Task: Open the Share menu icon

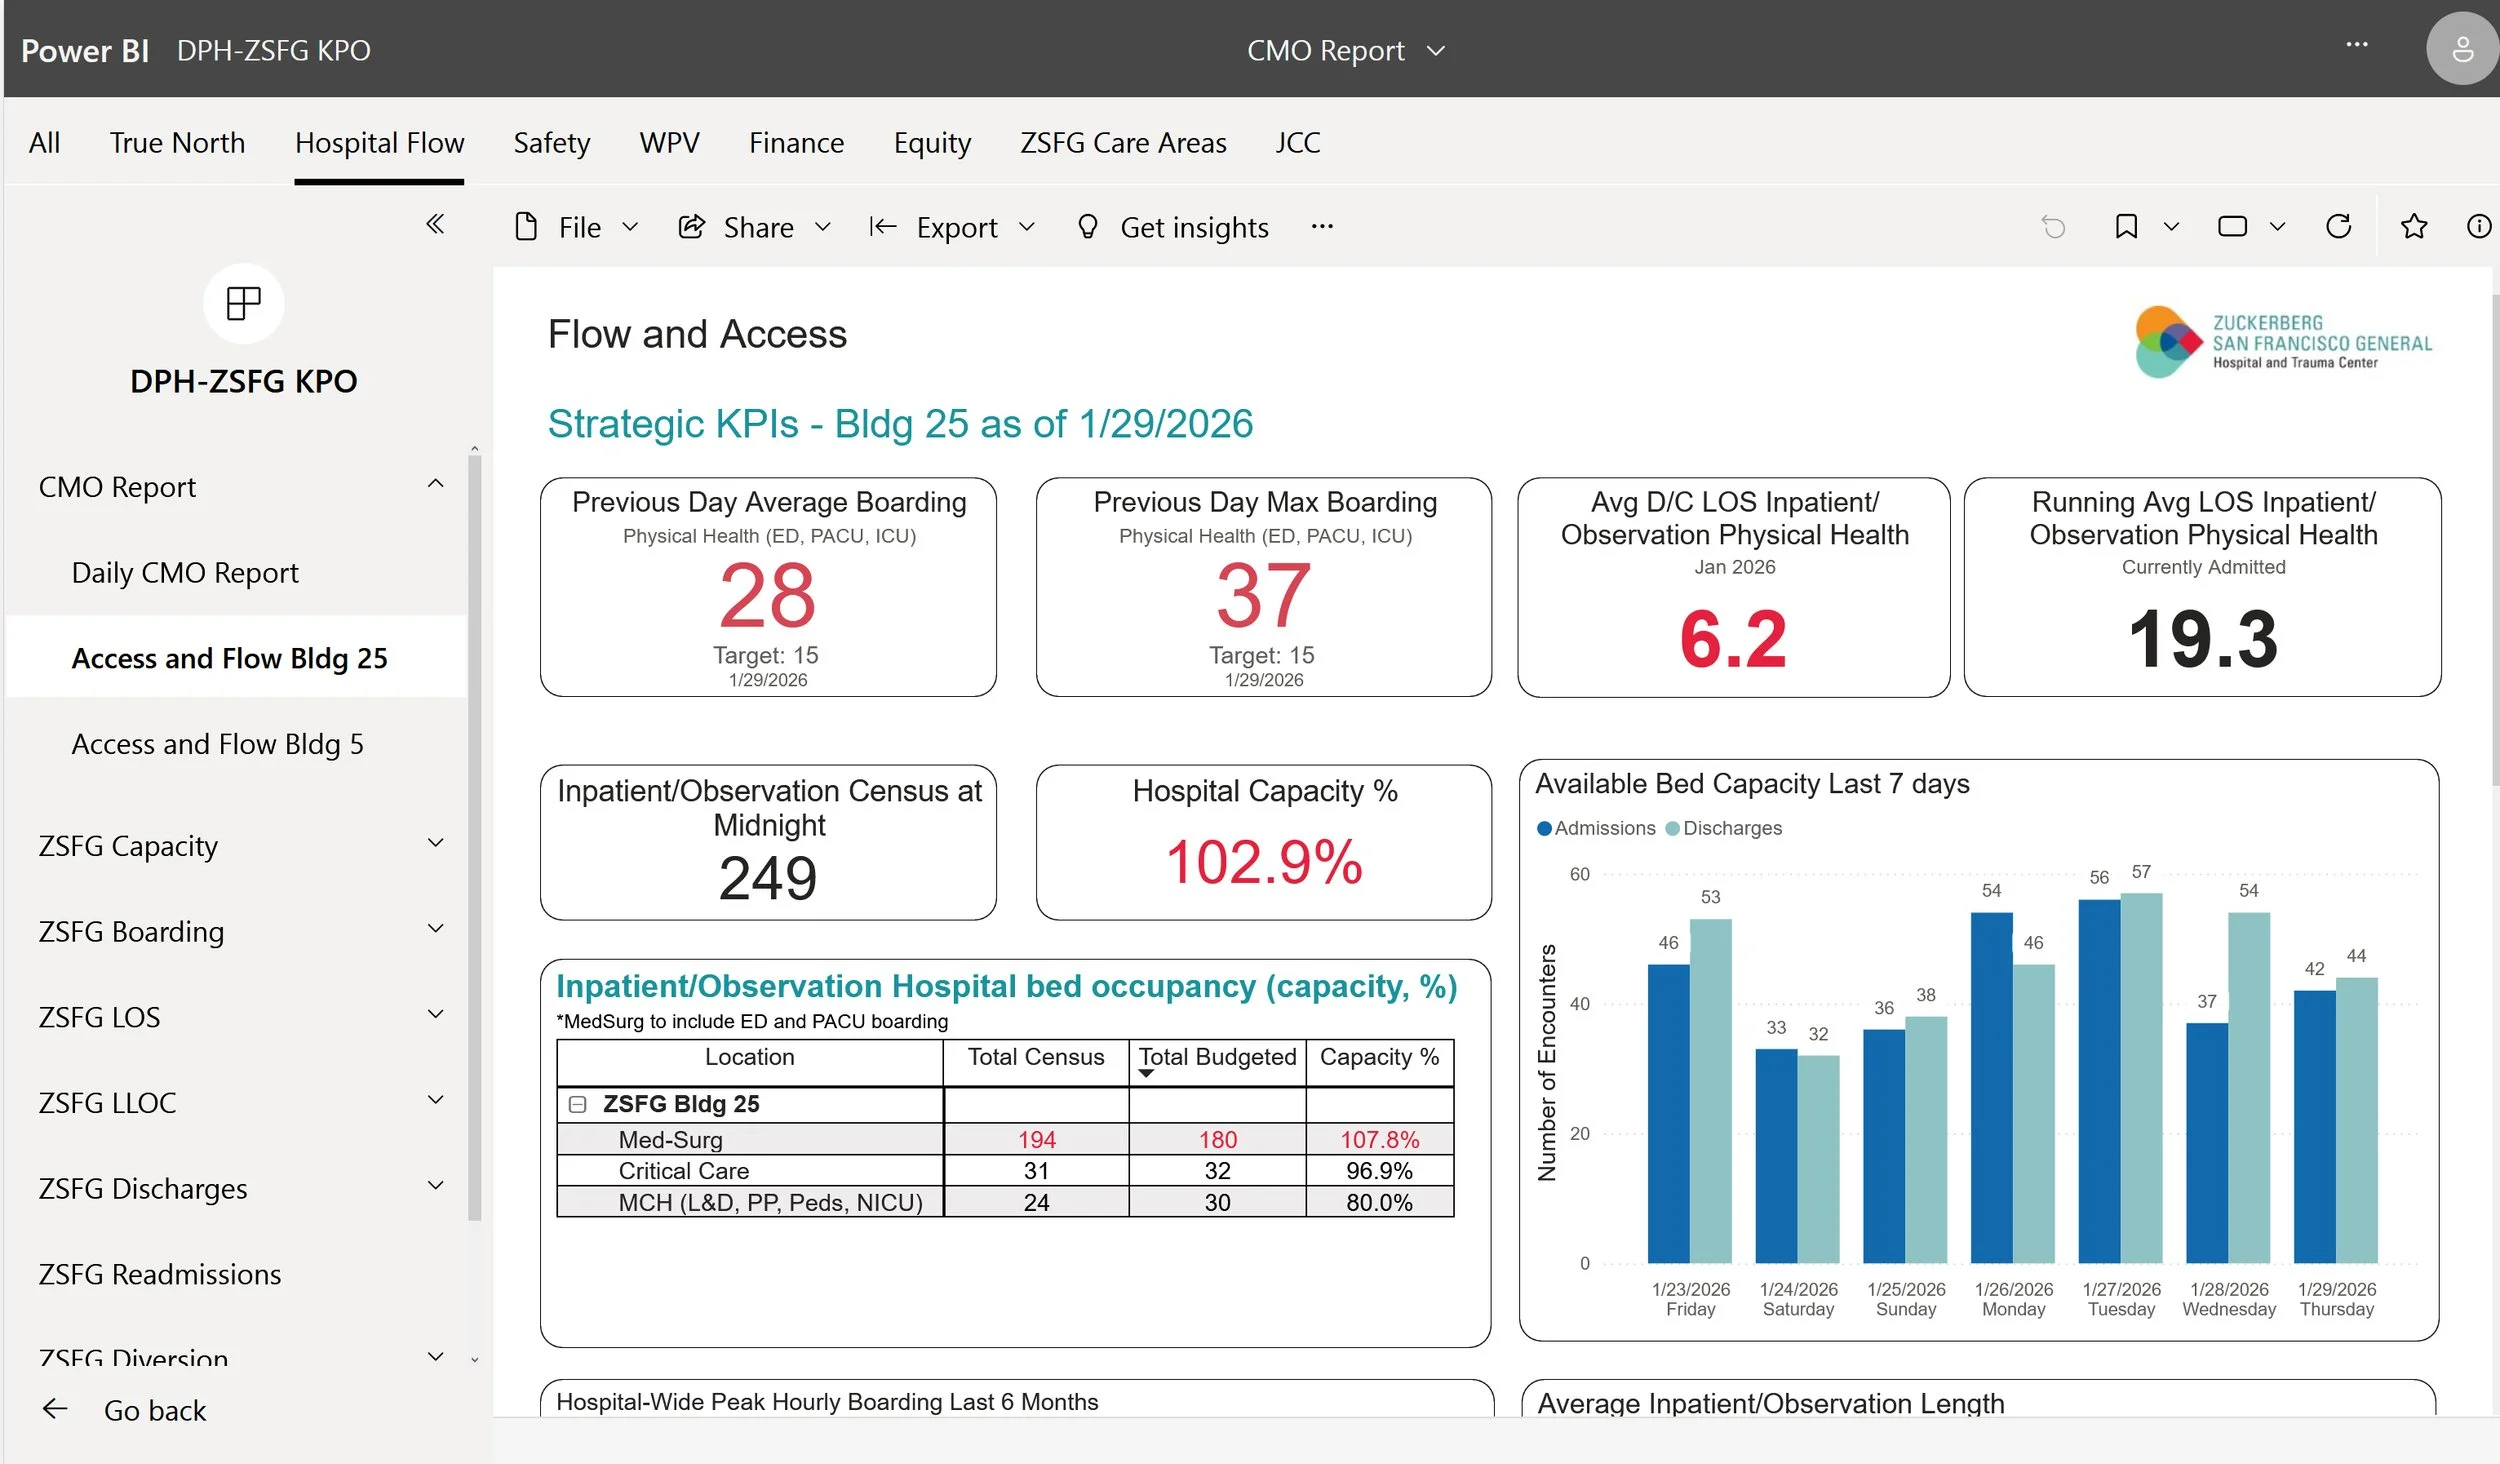Action: [x=691, y=226]
